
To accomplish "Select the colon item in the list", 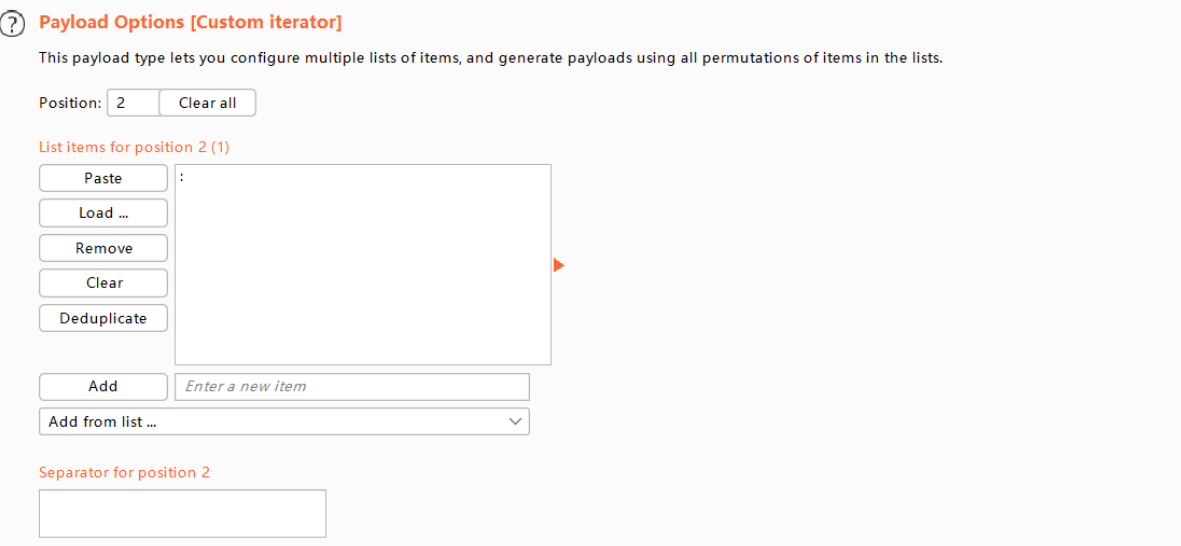I will (182, 178).
